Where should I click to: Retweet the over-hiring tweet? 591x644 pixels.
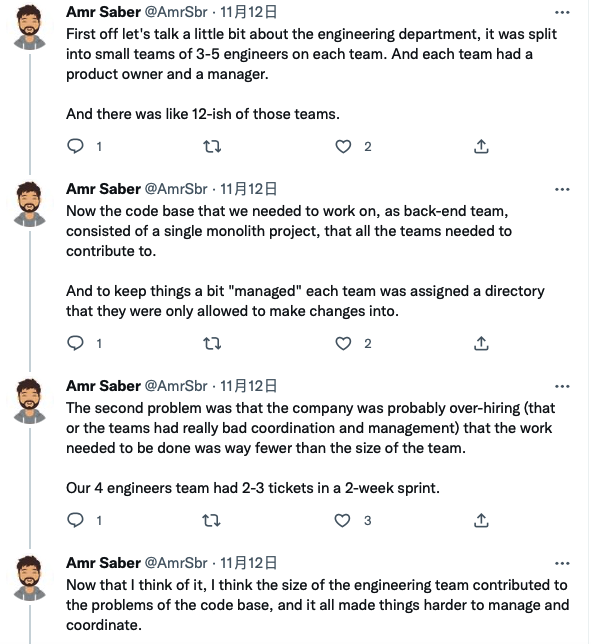(x=212, y=520)
